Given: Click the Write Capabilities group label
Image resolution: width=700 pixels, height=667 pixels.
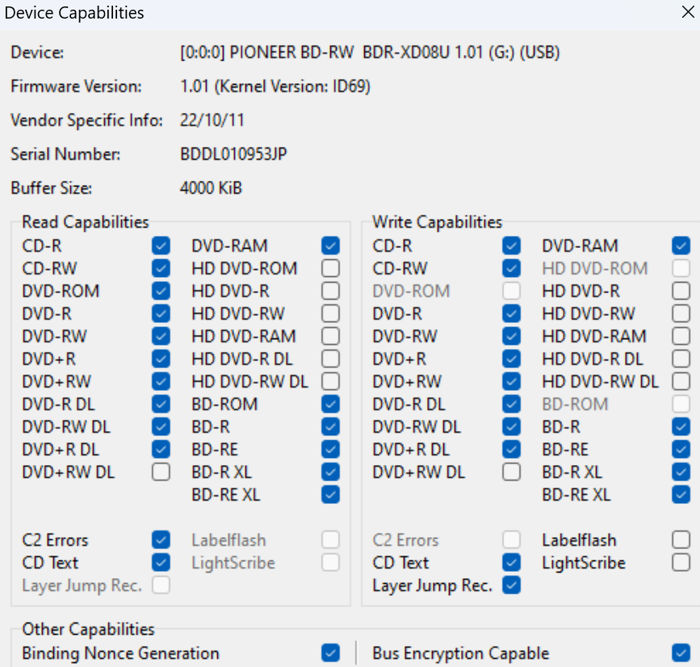Looking at the screenshot, I should [x=438, y=222].
